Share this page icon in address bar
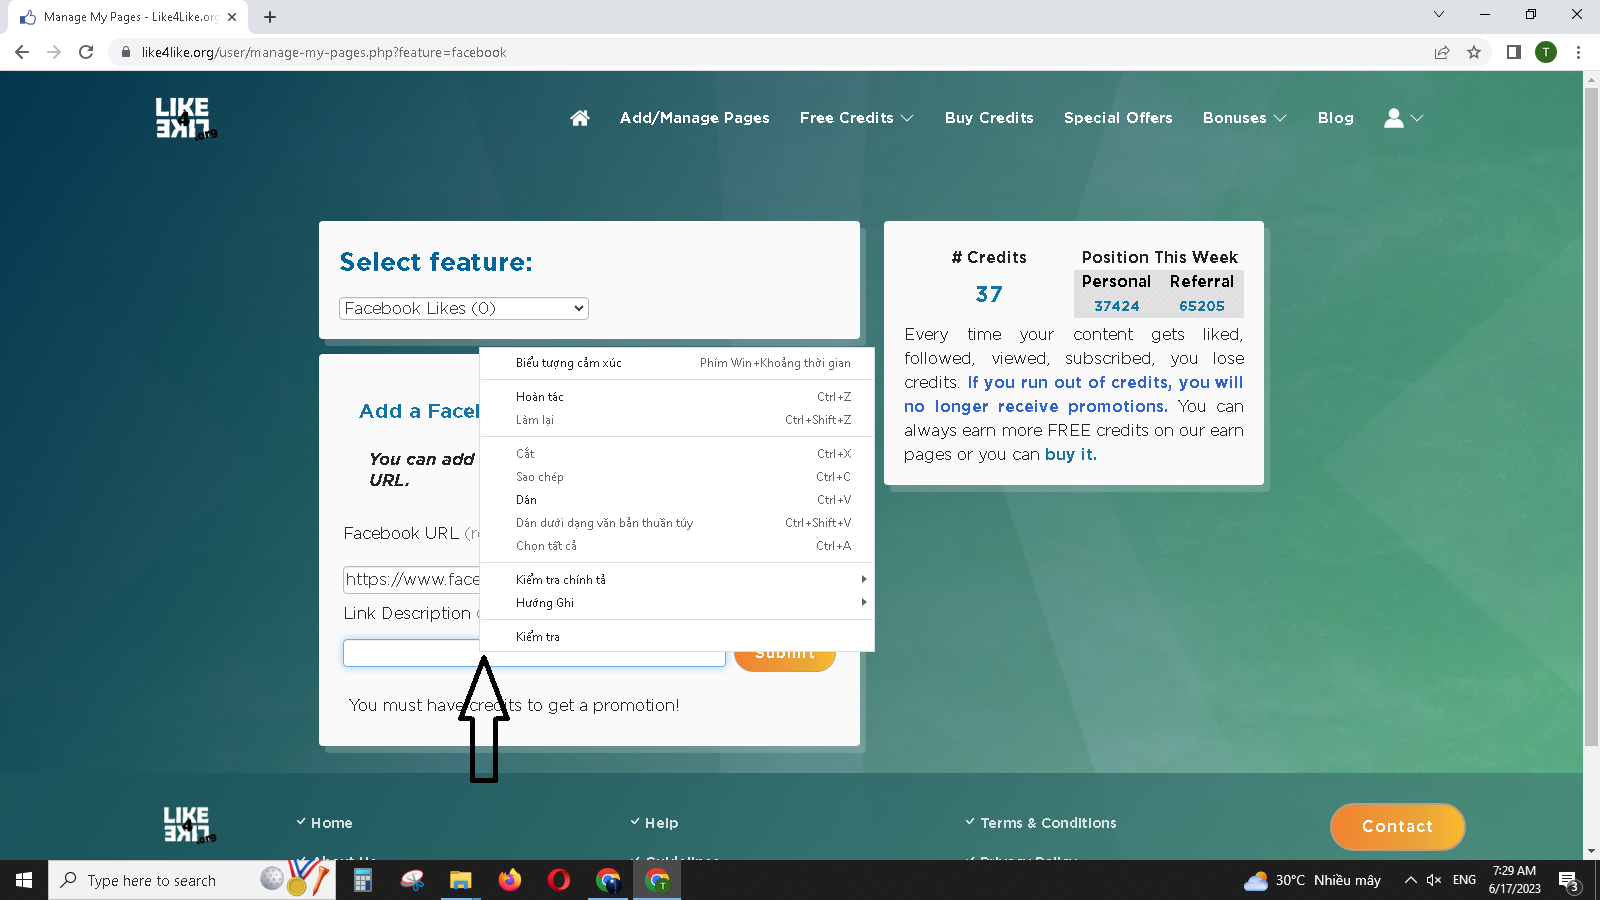1600x900 pixels. coord(1442,52)
